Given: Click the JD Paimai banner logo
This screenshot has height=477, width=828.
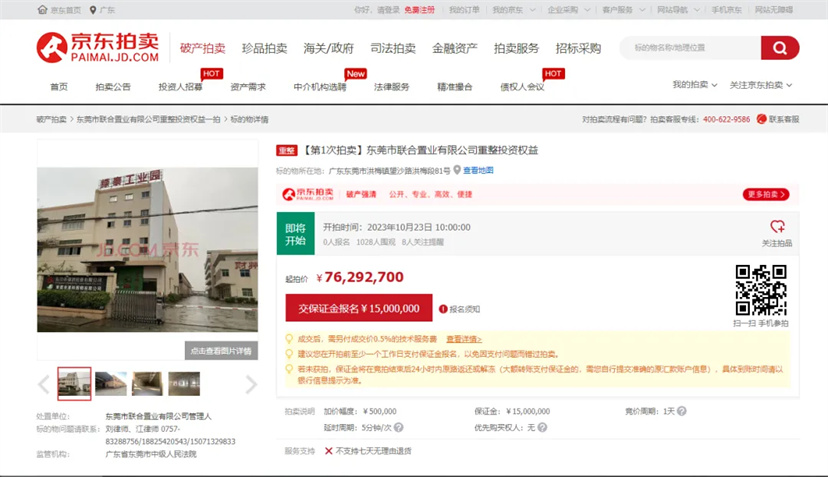Looking at the screenshot, I should (x=309, y=194).
